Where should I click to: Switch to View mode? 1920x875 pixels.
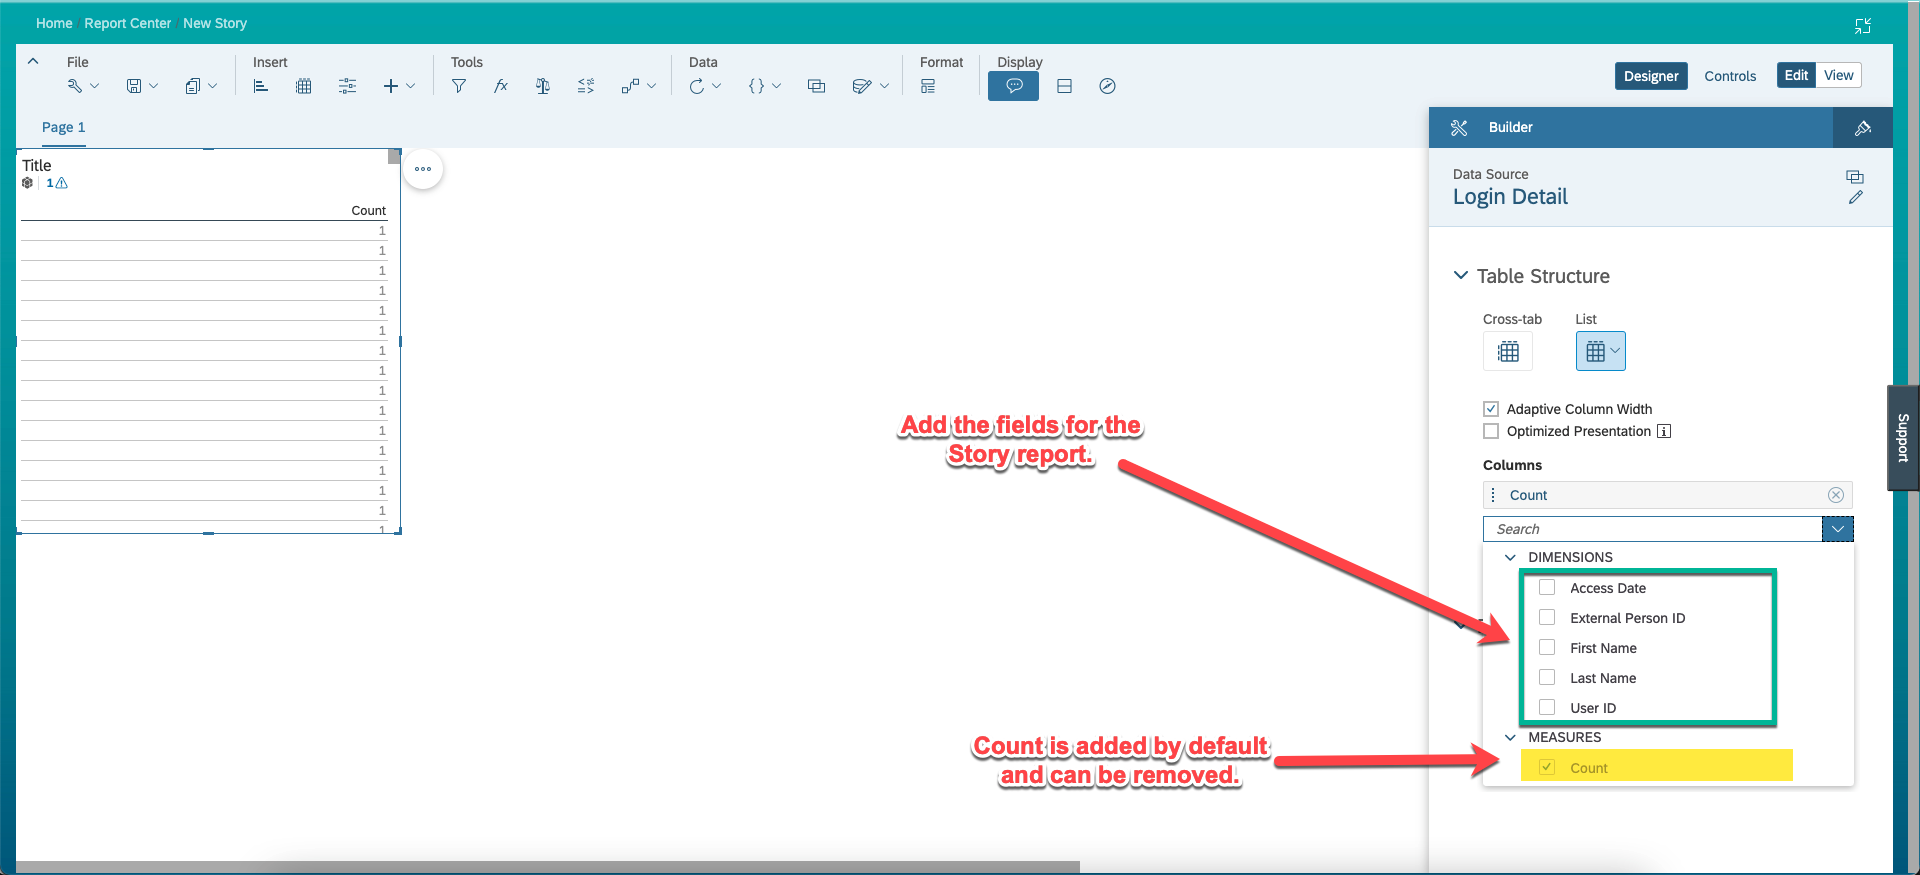(x=1838, y=75)
